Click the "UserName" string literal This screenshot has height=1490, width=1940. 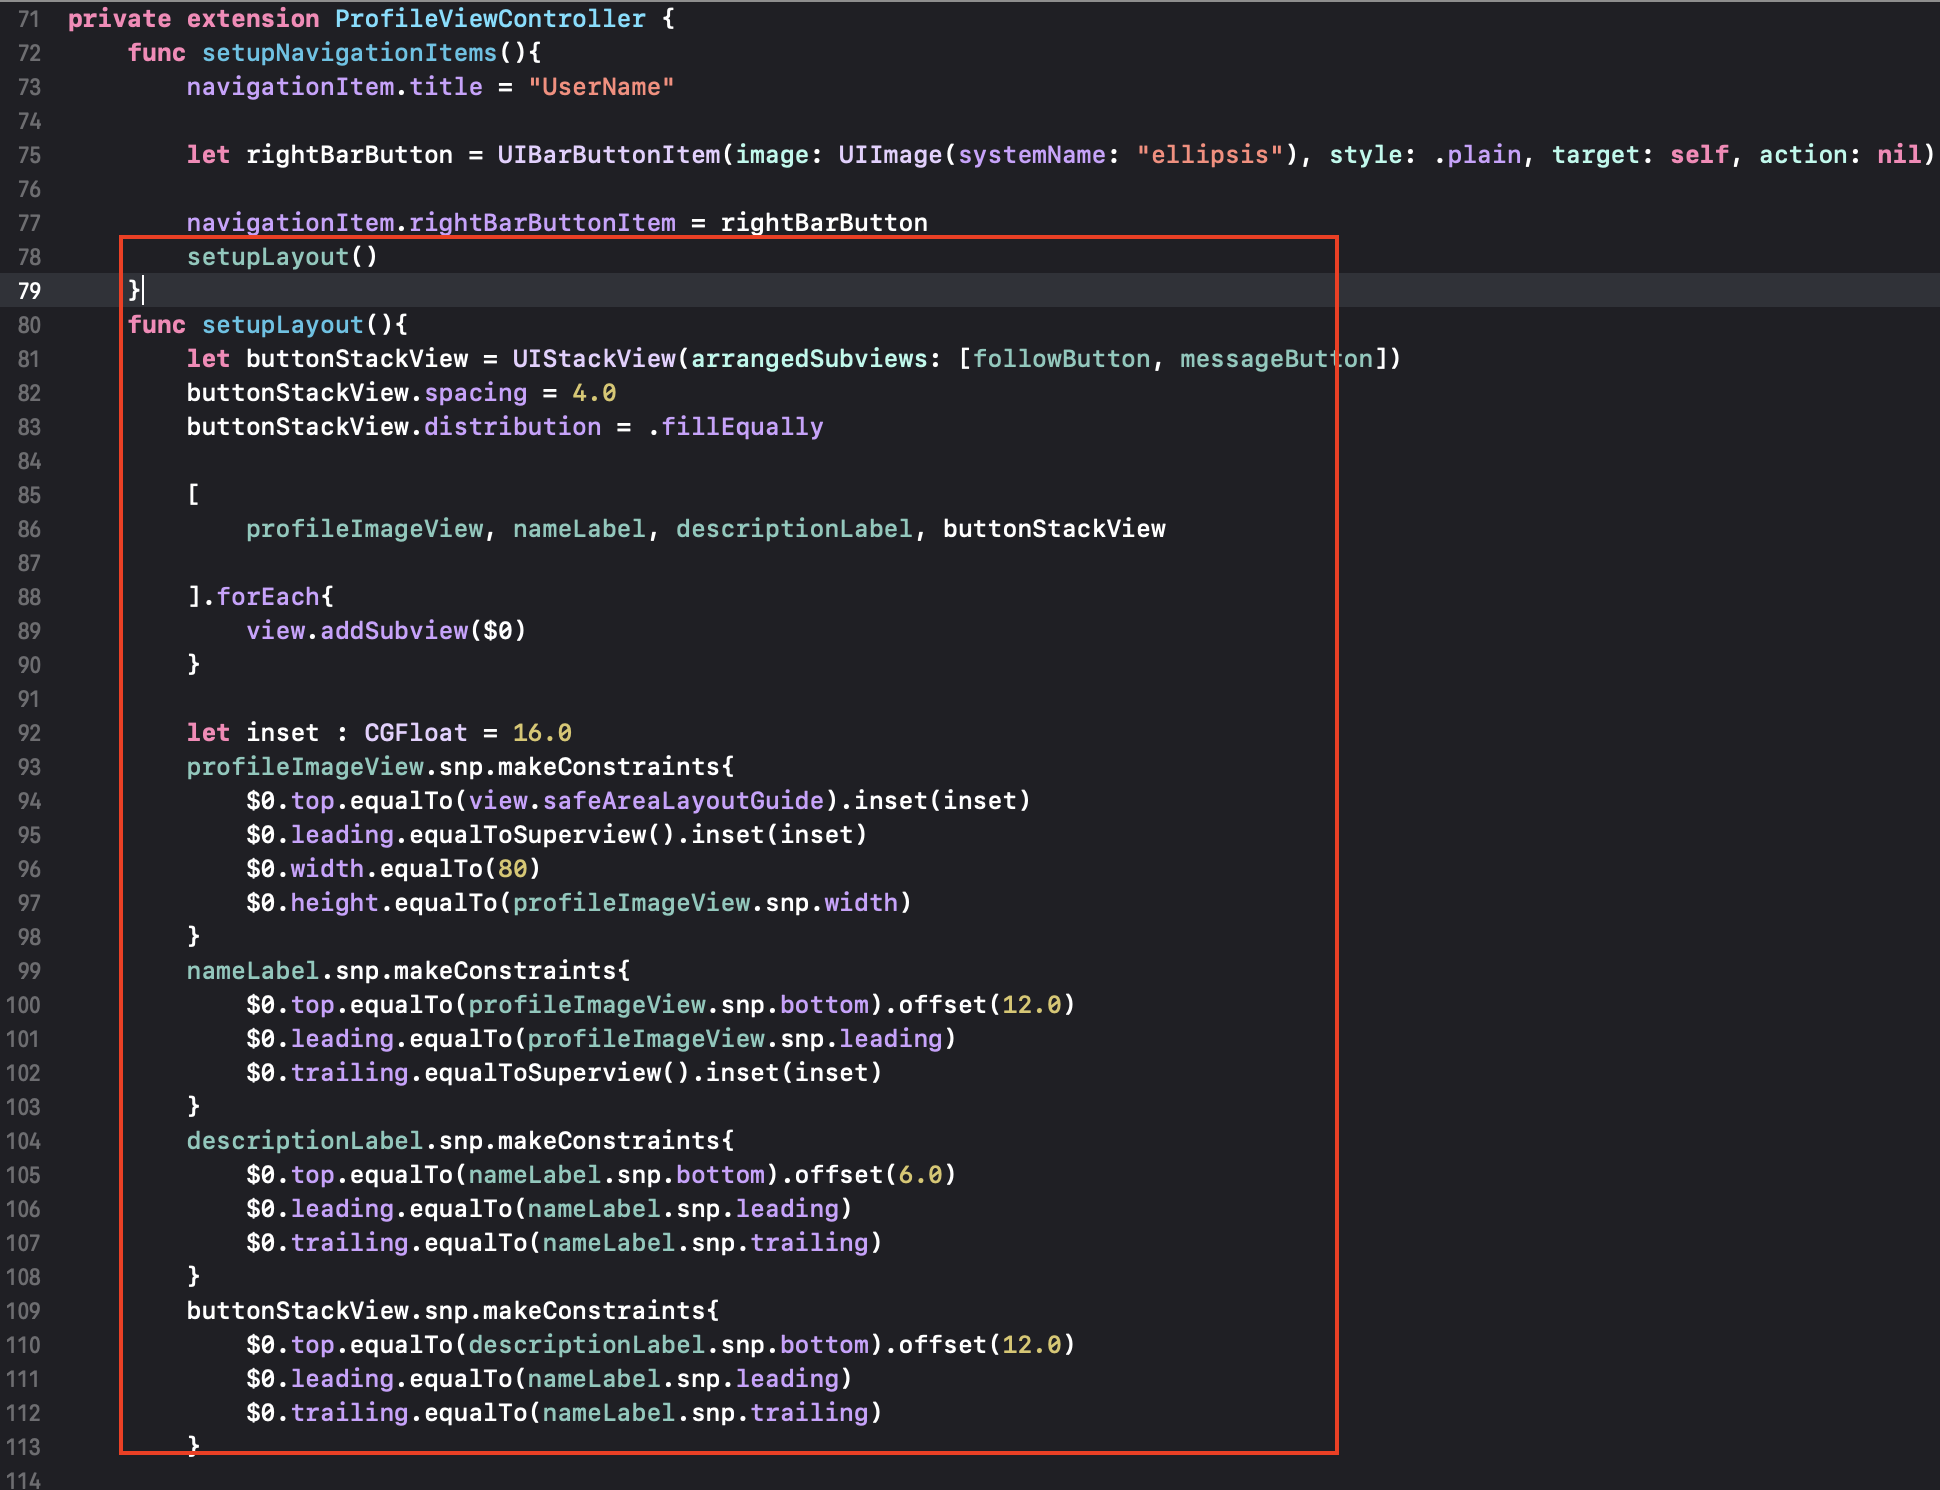(x=601, y=87)
